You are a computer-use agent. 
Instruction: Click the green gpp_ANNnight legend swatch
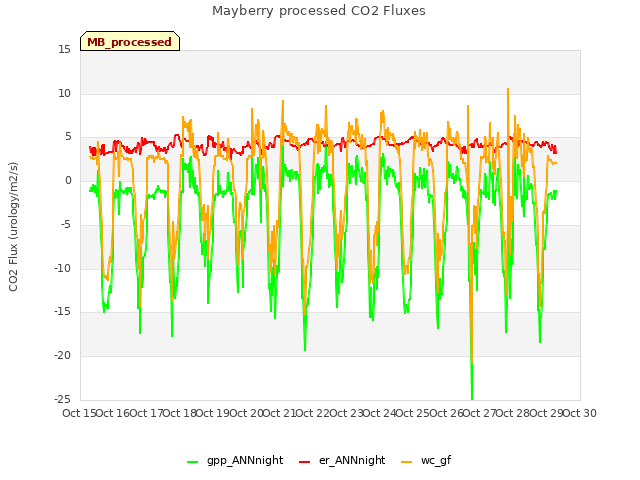pos(192,462)
